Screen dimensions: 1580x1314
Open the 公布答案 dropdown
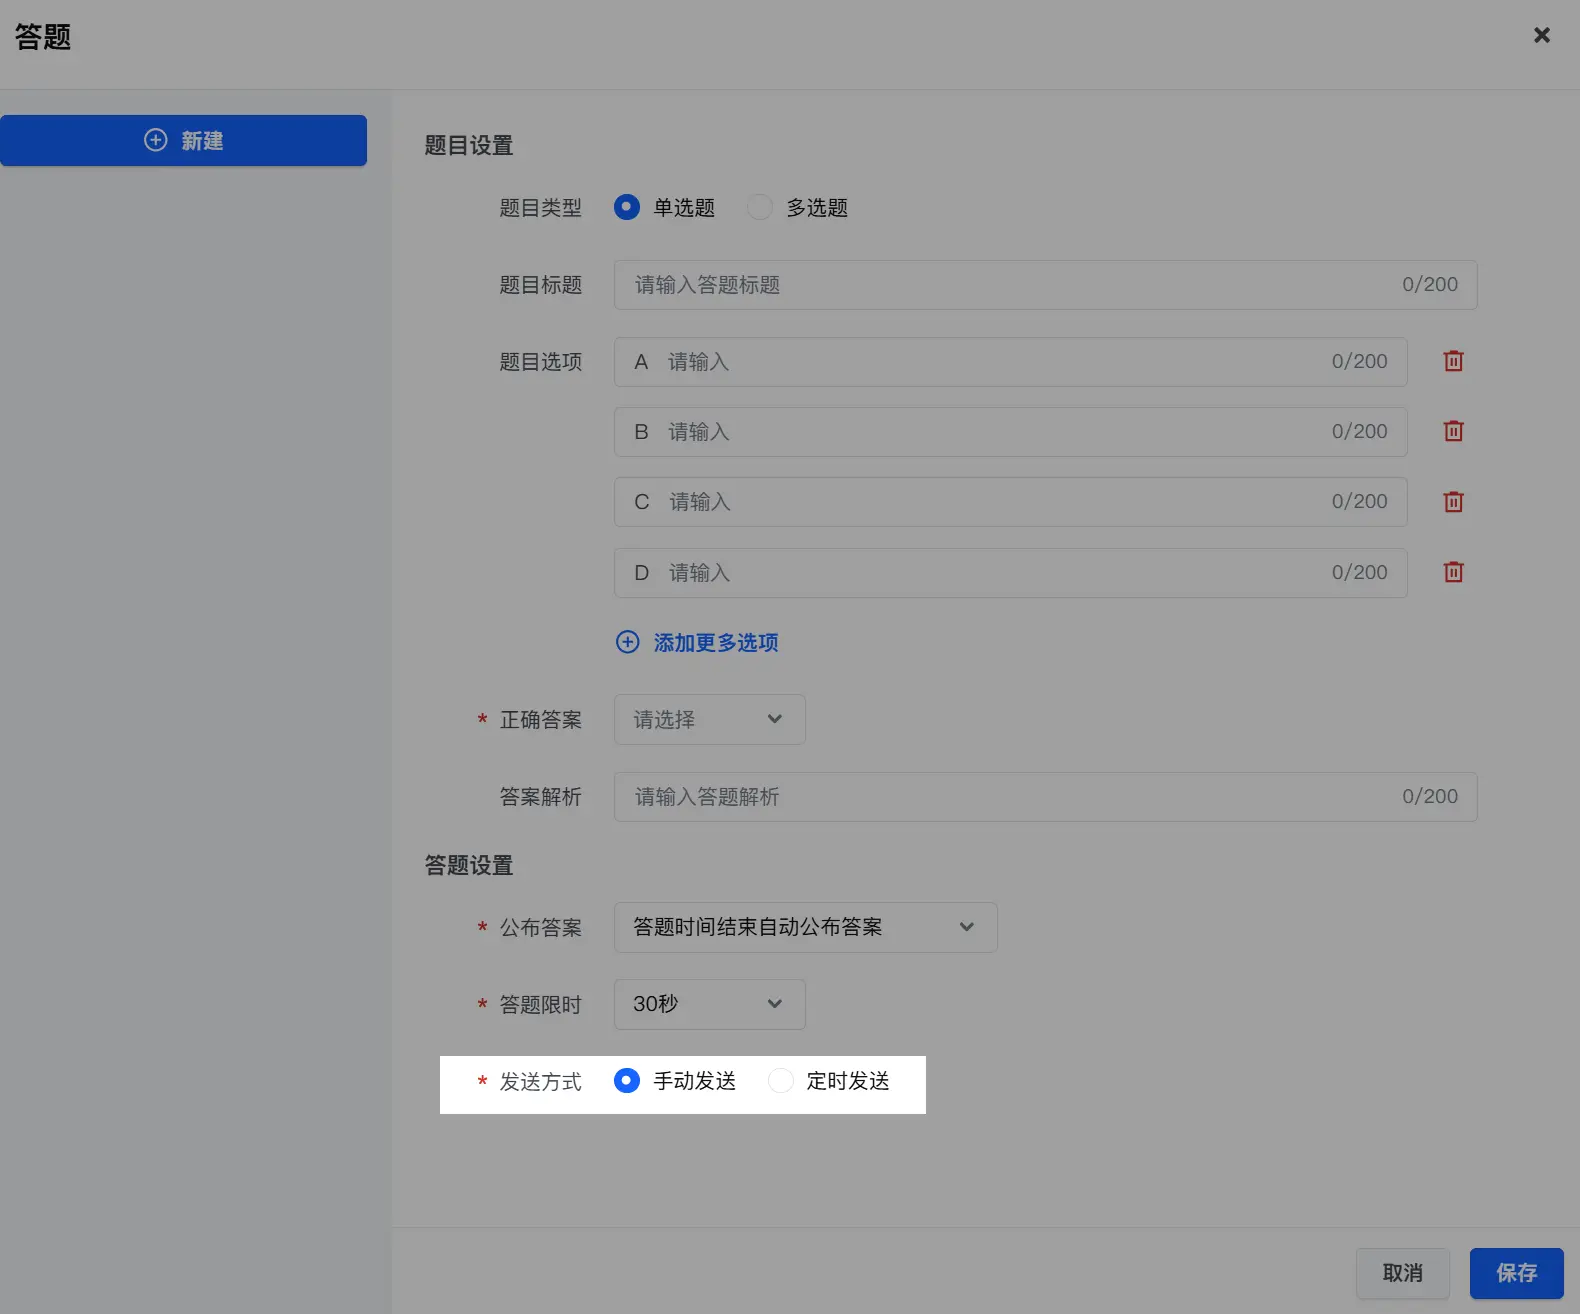pos(806,927)
